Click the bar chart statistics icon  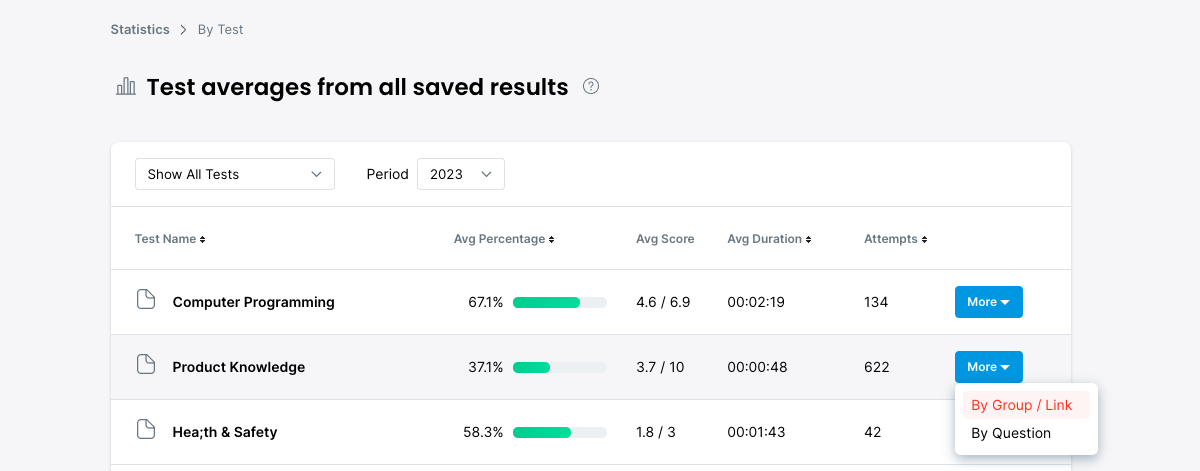click(126, 86)
